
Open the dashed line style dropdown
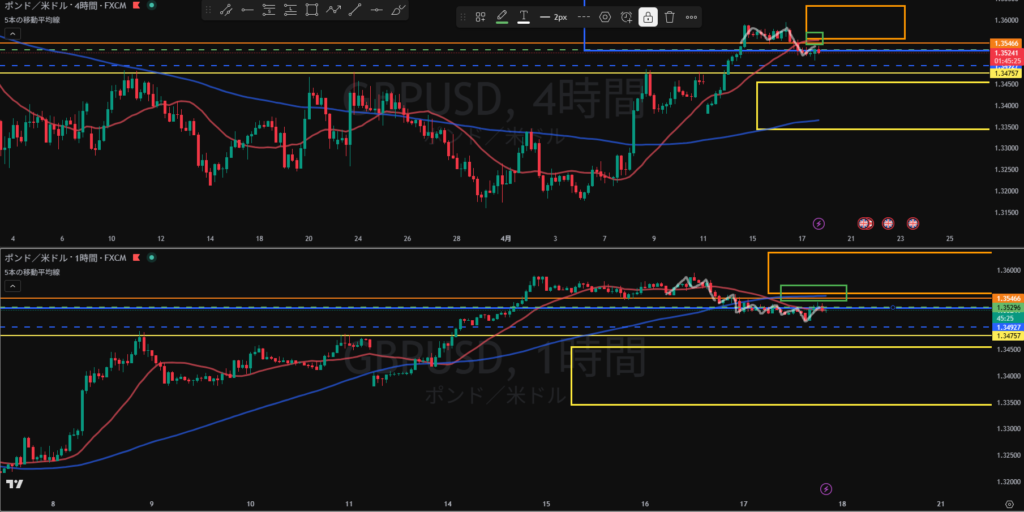[582, 17]
